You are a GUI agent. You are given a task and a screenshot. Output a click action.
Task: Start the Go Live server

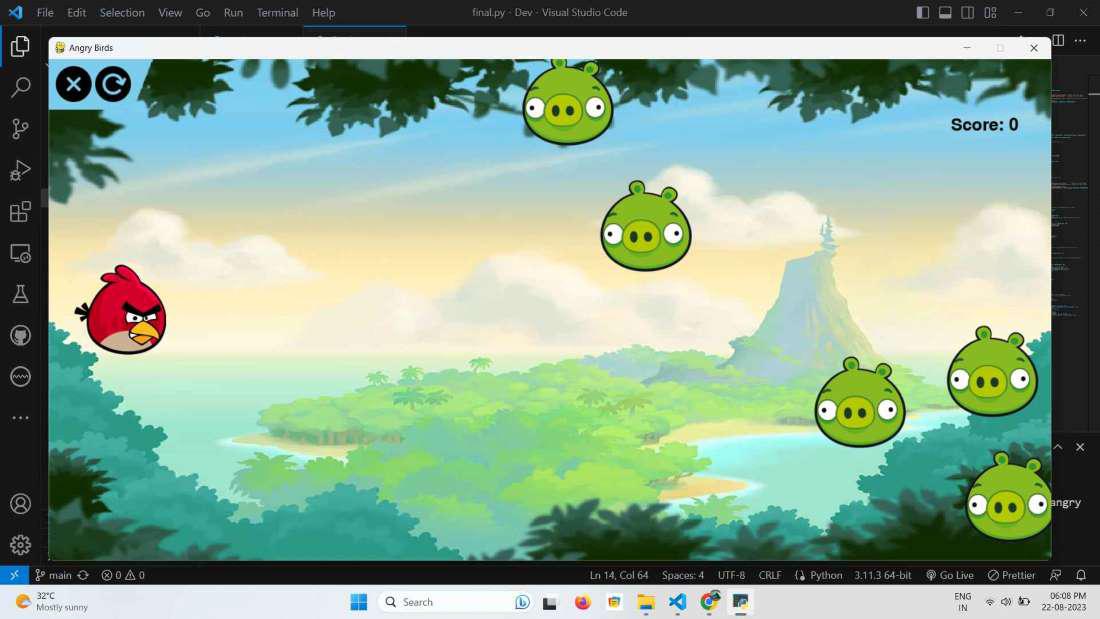(949, 575)
